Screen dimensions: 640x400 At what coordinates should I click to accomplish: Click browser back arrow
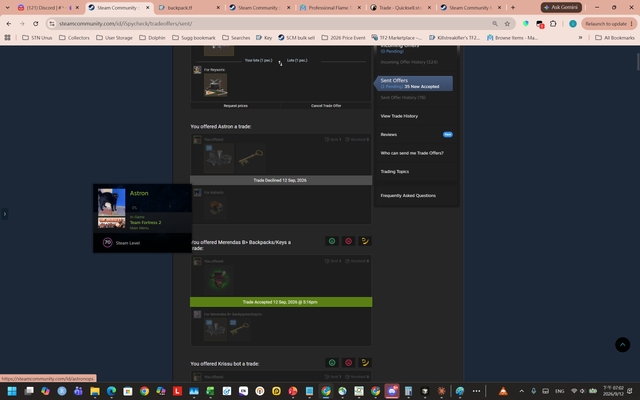coord(9,24)
